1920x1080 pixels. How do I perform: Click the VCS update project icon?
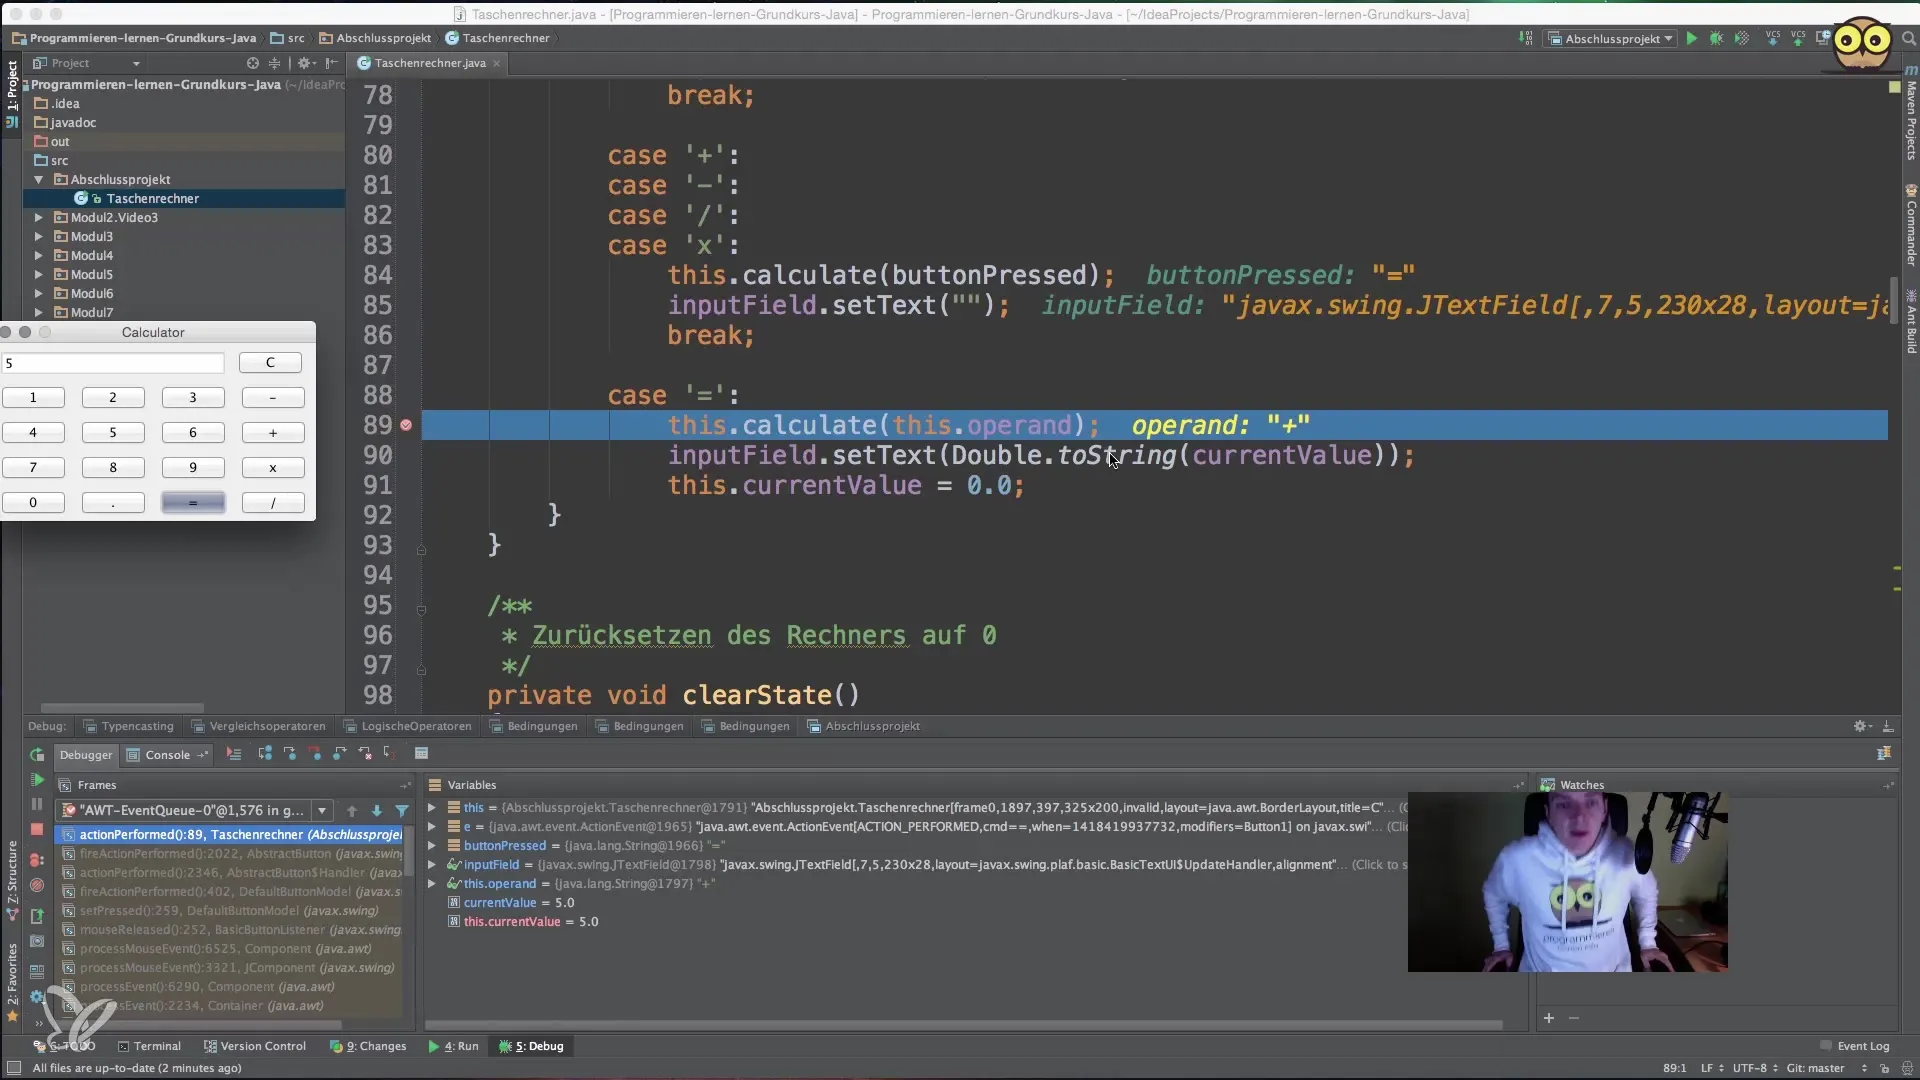point(1773,39)
